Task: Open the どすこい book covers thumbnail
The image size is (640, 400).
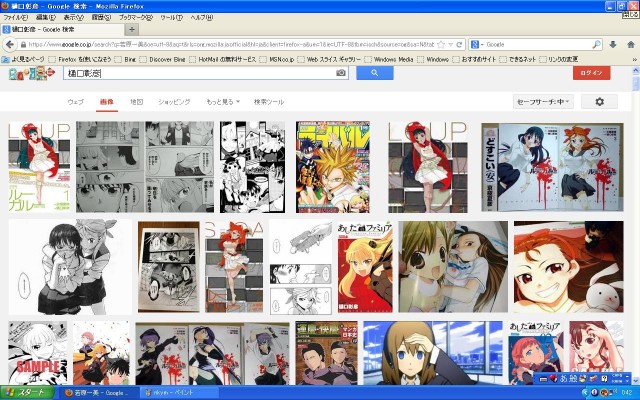Action: (552, 167)
